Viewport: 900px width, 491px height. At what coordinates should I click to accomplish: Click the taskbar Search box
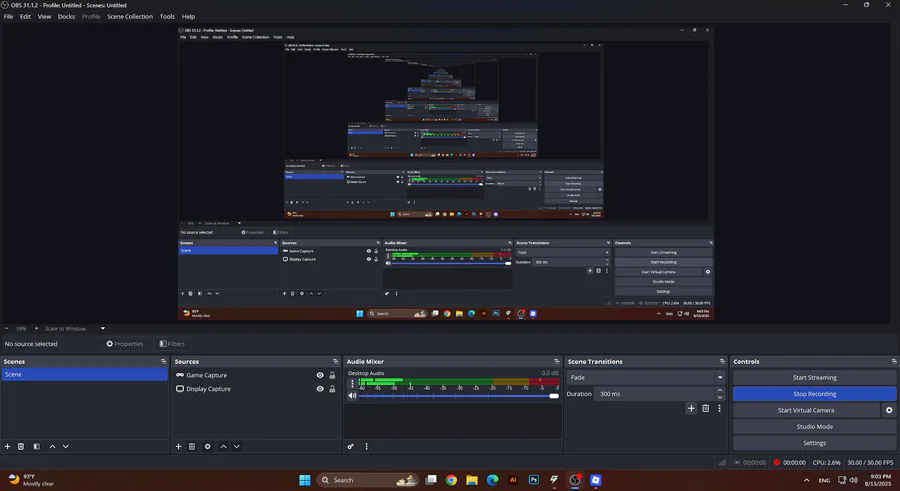coord(367,480)
